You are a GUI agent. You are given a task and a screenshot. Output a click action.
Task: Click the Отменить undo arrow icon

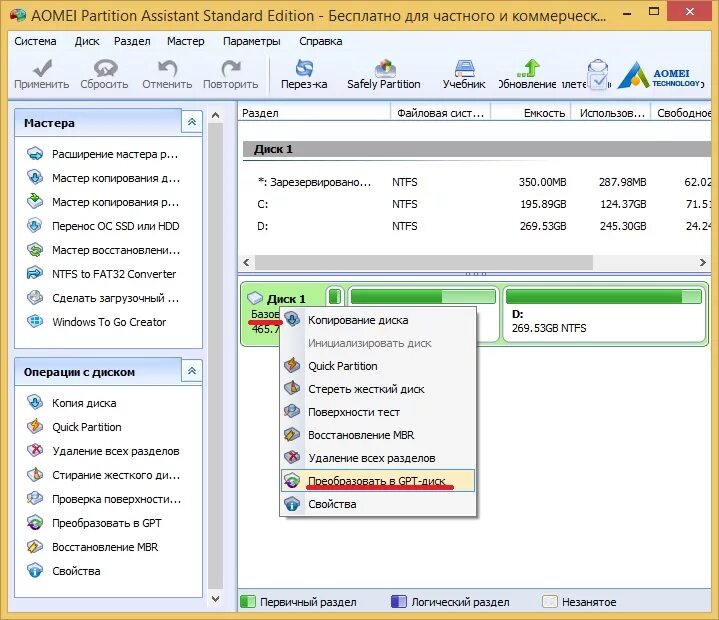pyautogui.click(x=167, y=68)
